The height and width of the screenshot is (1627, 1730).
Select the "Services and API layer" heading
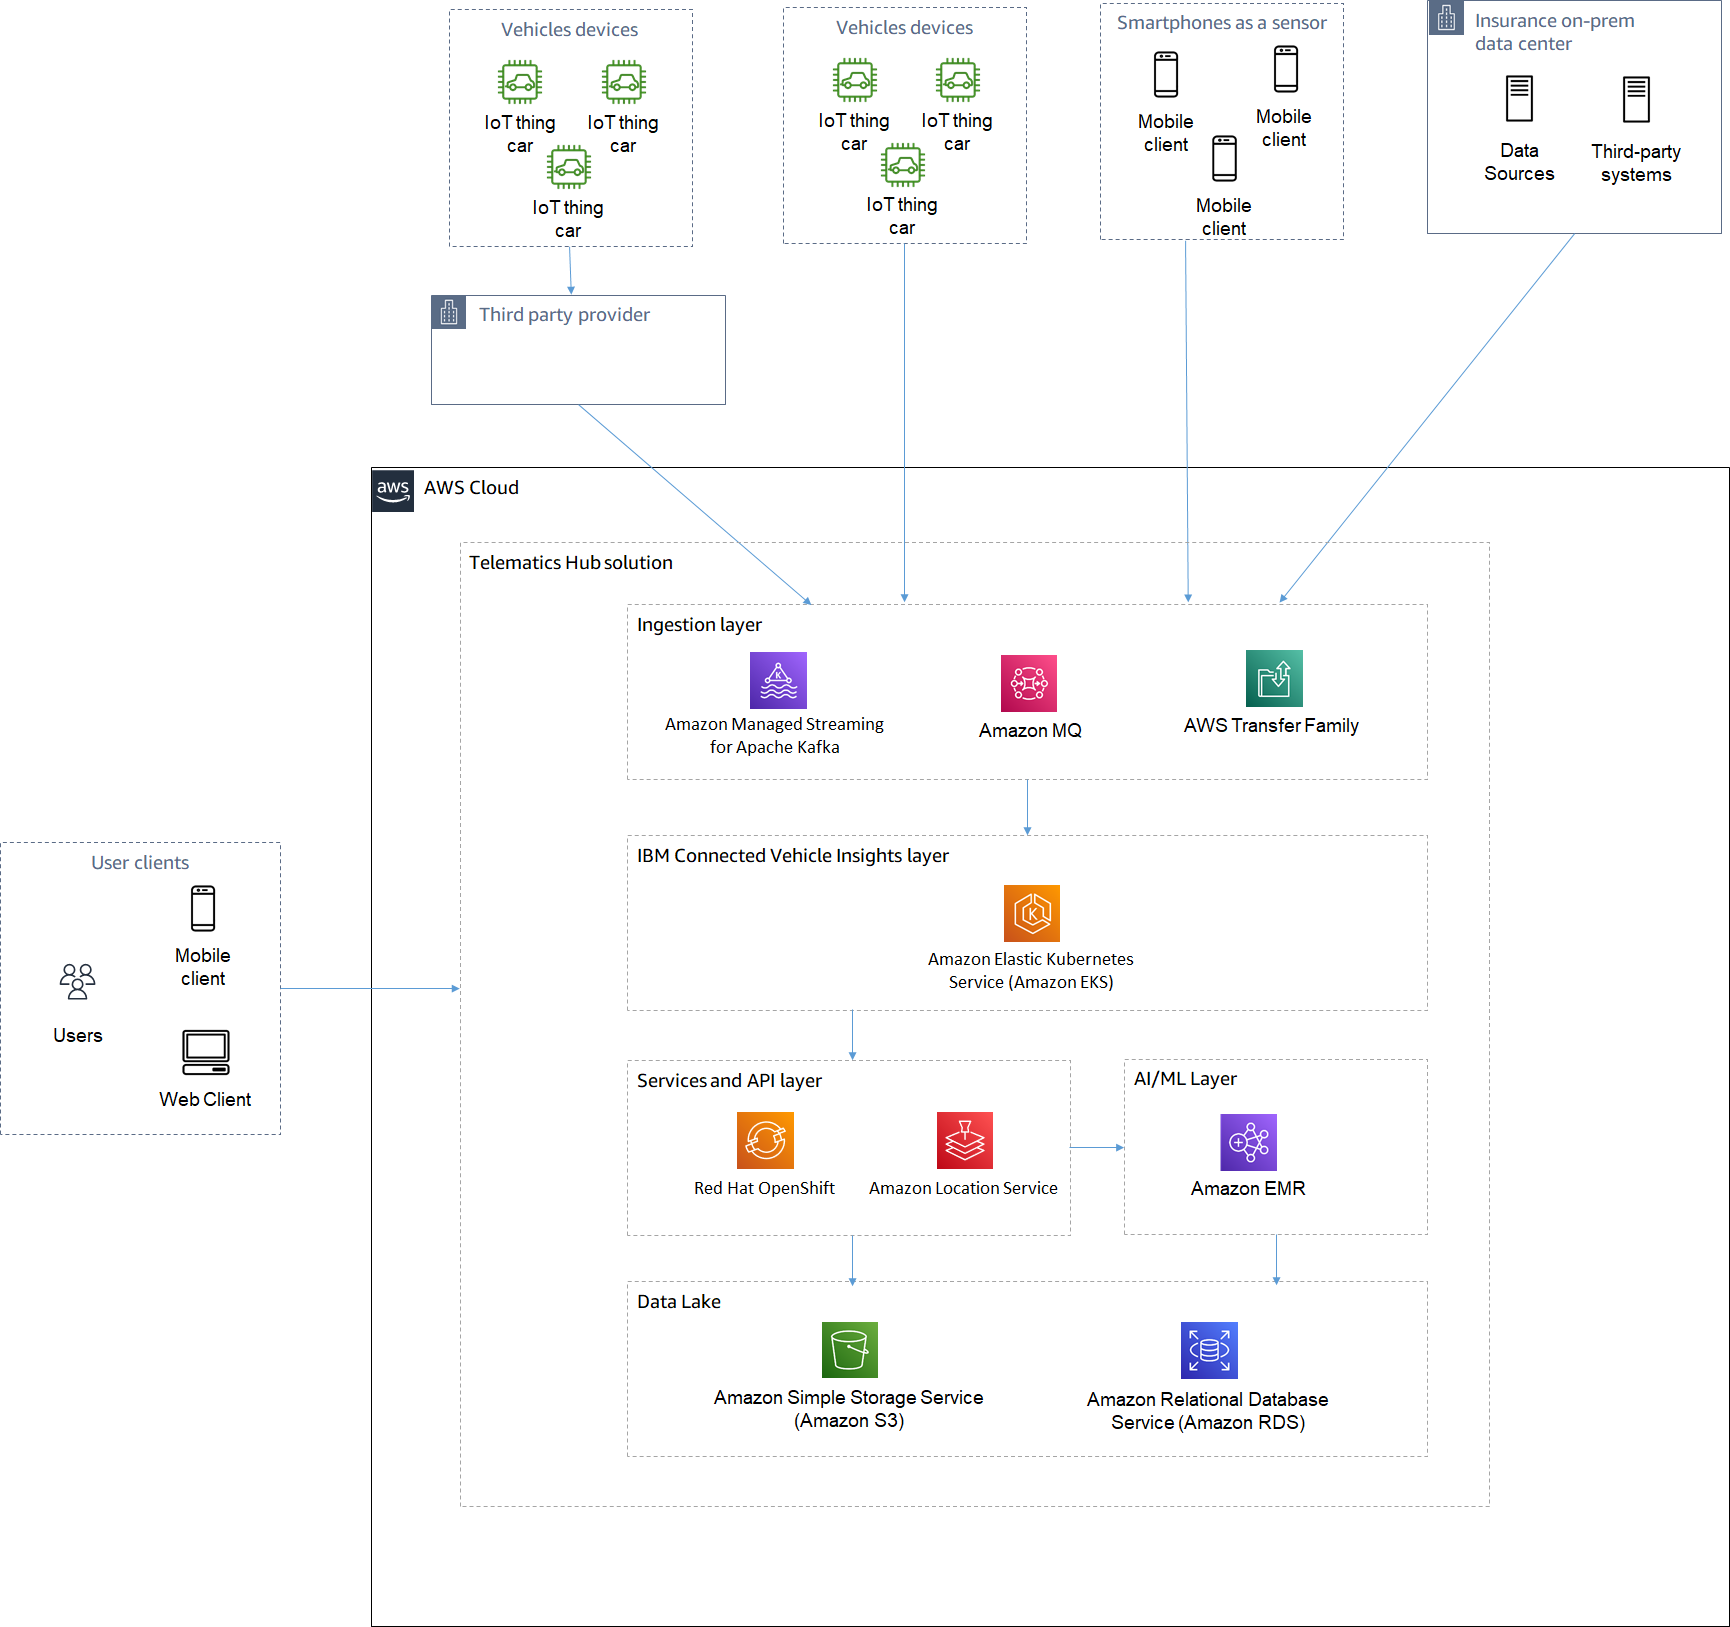[729, 1081]
